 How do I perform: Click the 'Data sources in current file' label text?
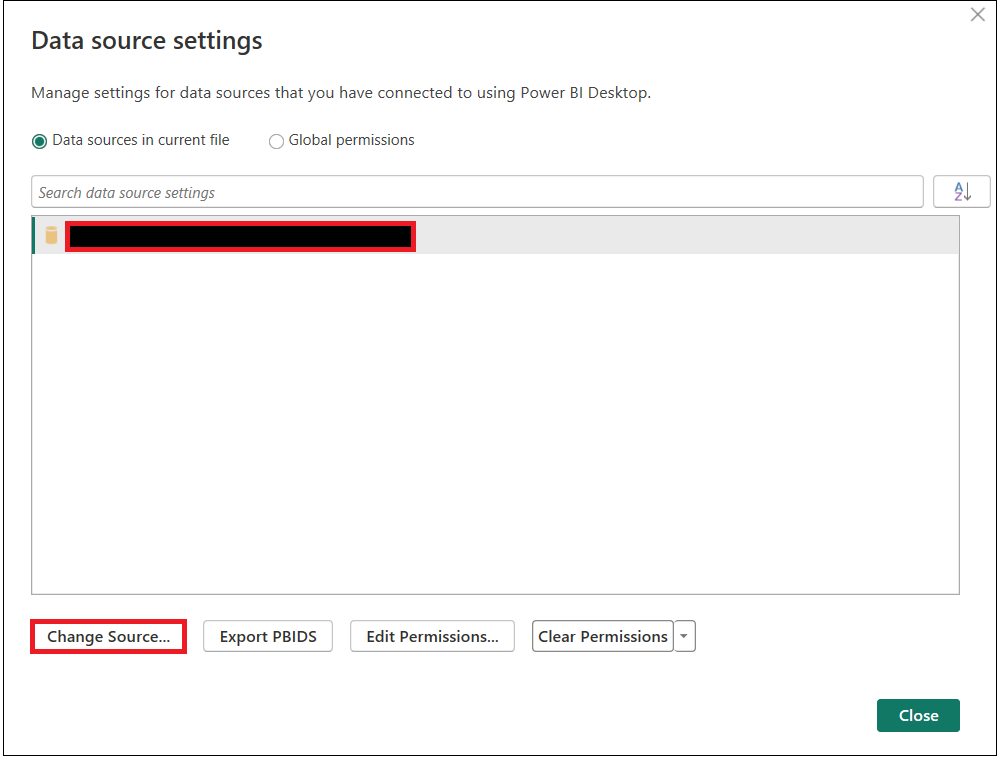[141, 140]
